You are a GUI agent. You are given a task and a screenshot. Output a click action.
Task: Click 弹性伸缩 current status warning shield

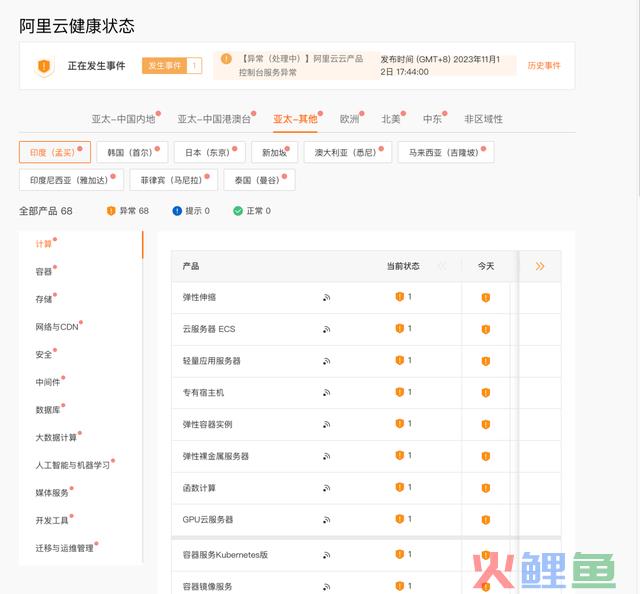tap(400, 297)
